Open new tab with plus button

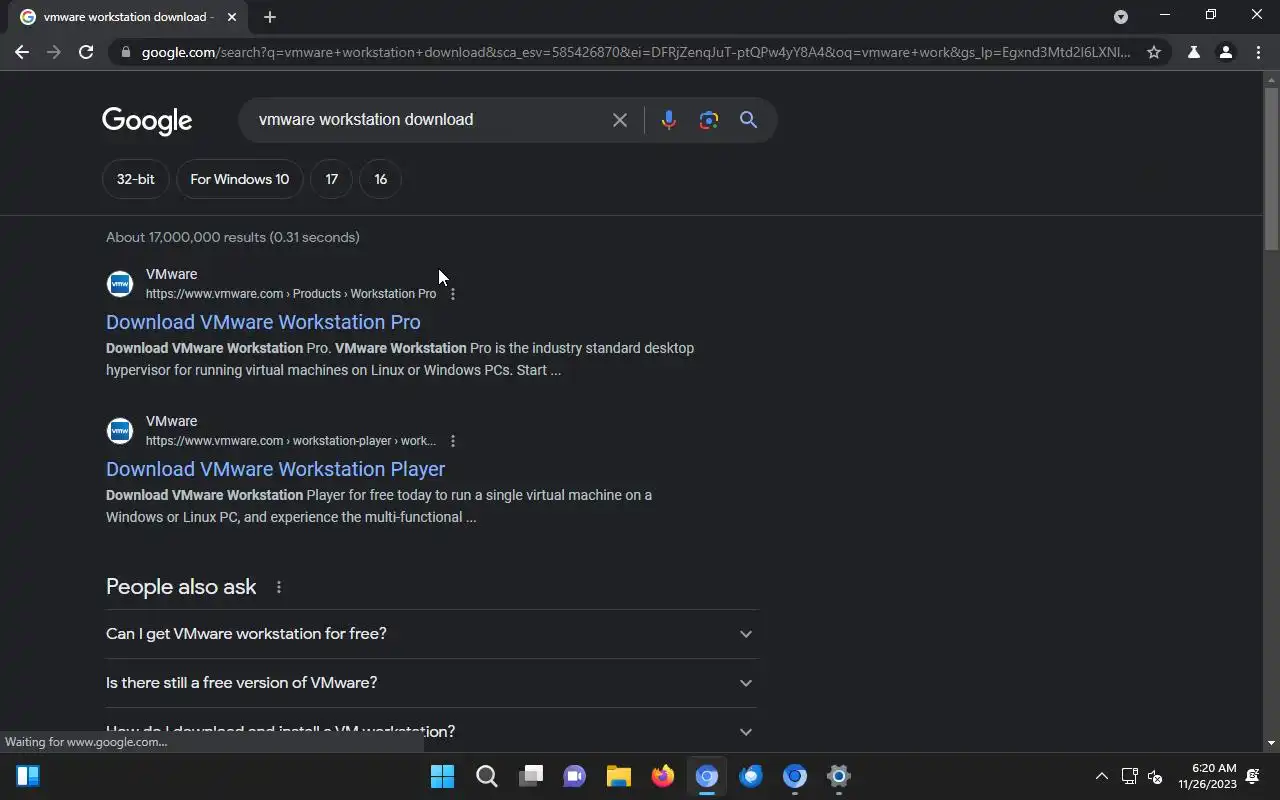click(270, 17)
